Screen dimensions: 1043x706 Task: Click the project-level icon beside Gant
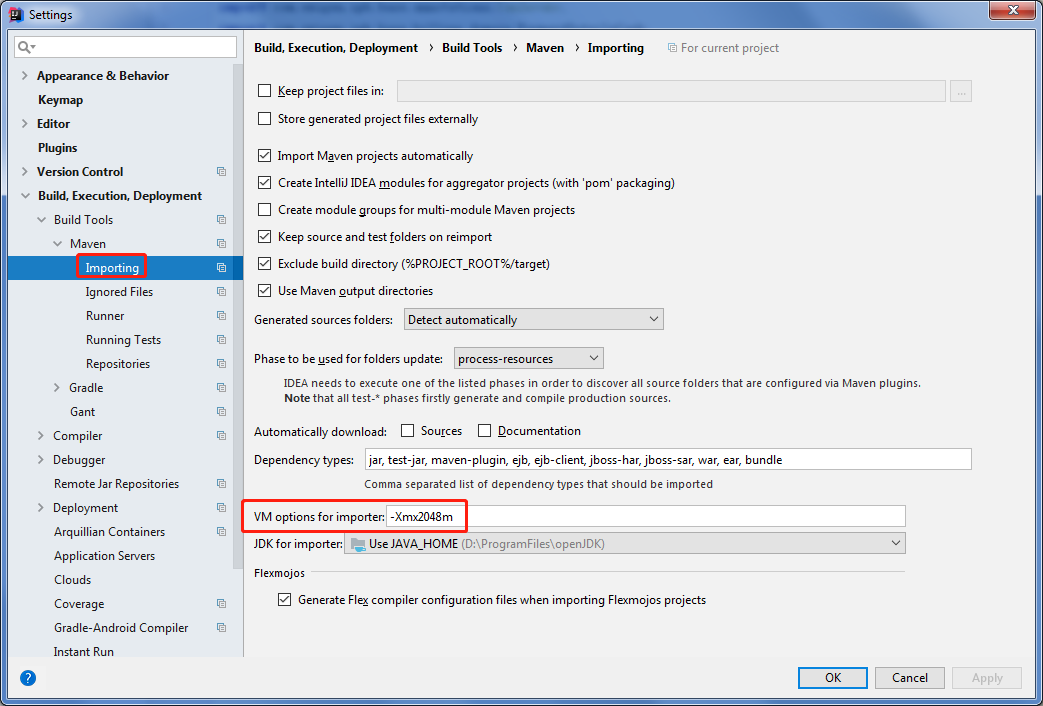pos(222,411)
